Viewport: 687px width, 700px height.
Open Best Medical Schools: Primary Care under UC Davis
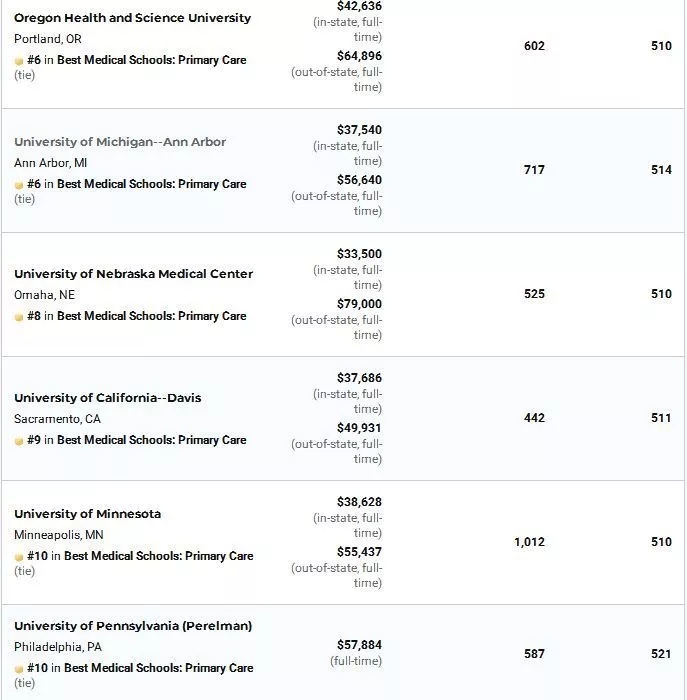pos(152,440)
